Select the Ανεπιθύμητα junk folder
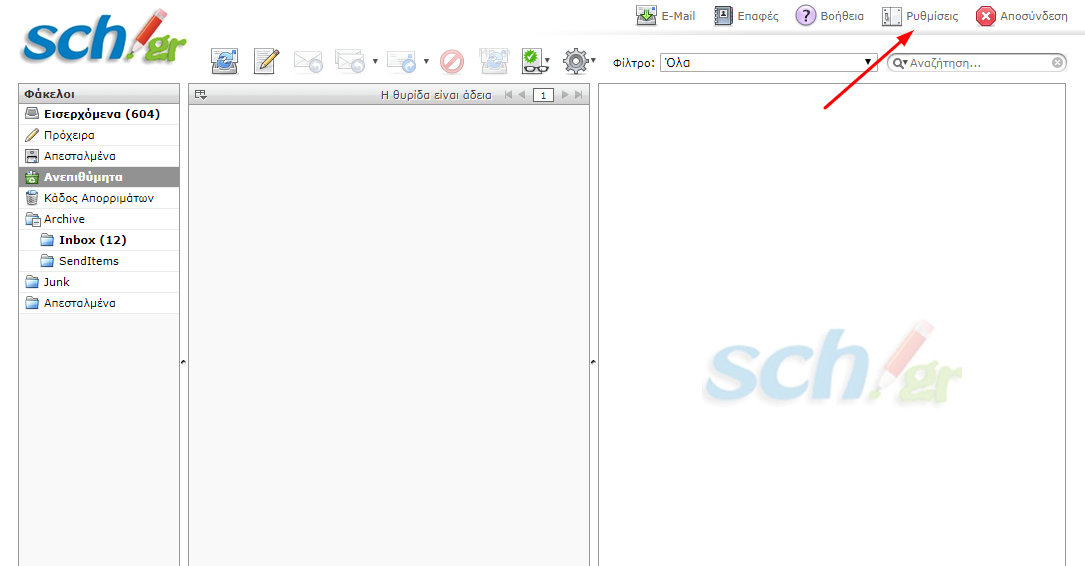The width and height of the screenshot is (1085, 566). coord(99,177)
